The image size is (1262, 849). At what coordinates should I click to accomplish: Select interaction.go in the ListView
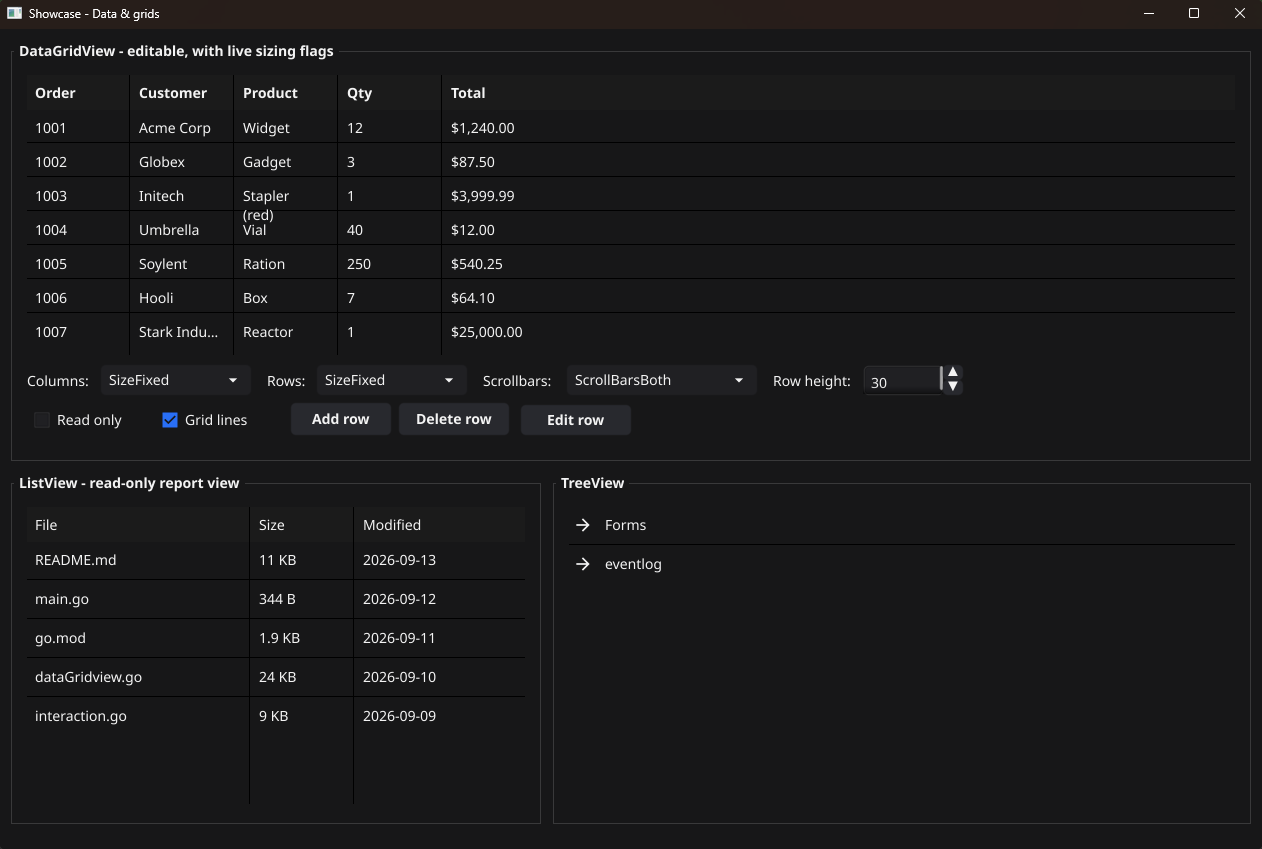coord(138,716)
